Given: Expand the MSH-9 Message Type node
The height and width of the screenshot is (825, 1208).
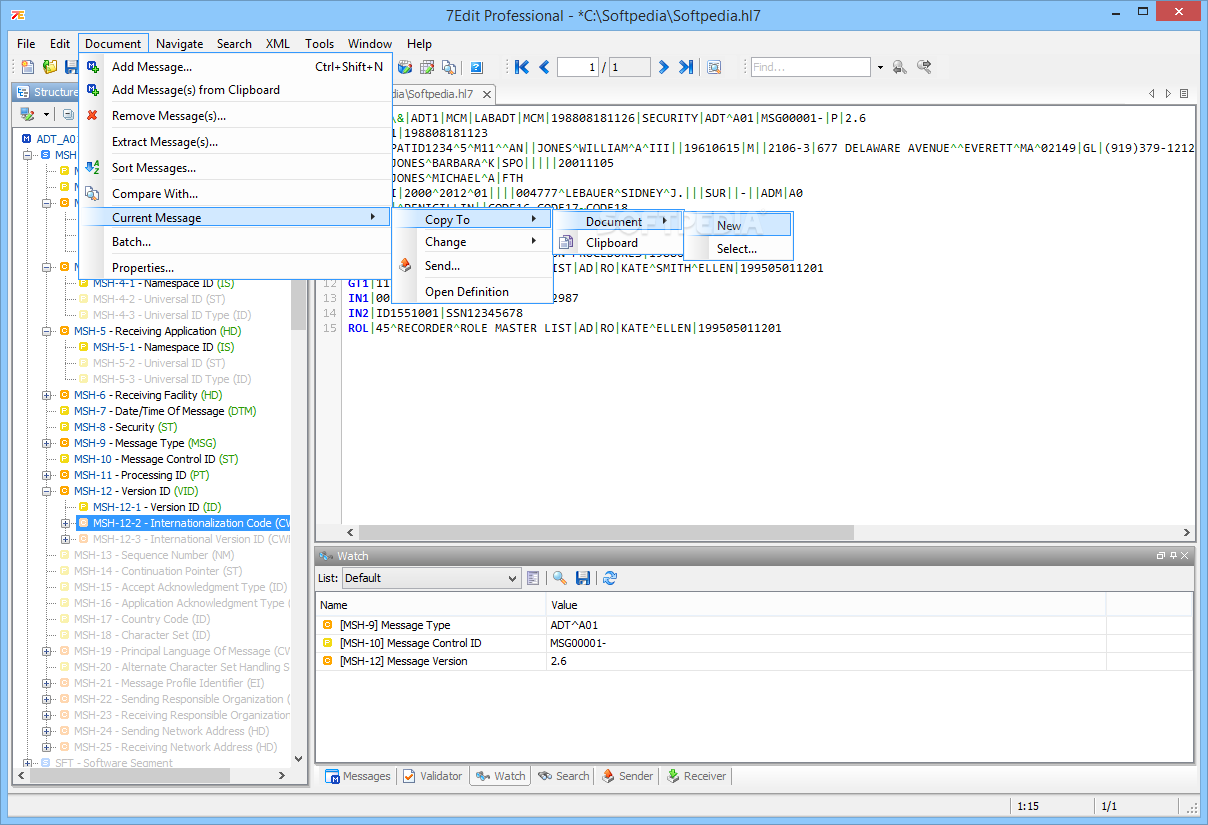Looking at the screenshot, I should click(47, 443).
